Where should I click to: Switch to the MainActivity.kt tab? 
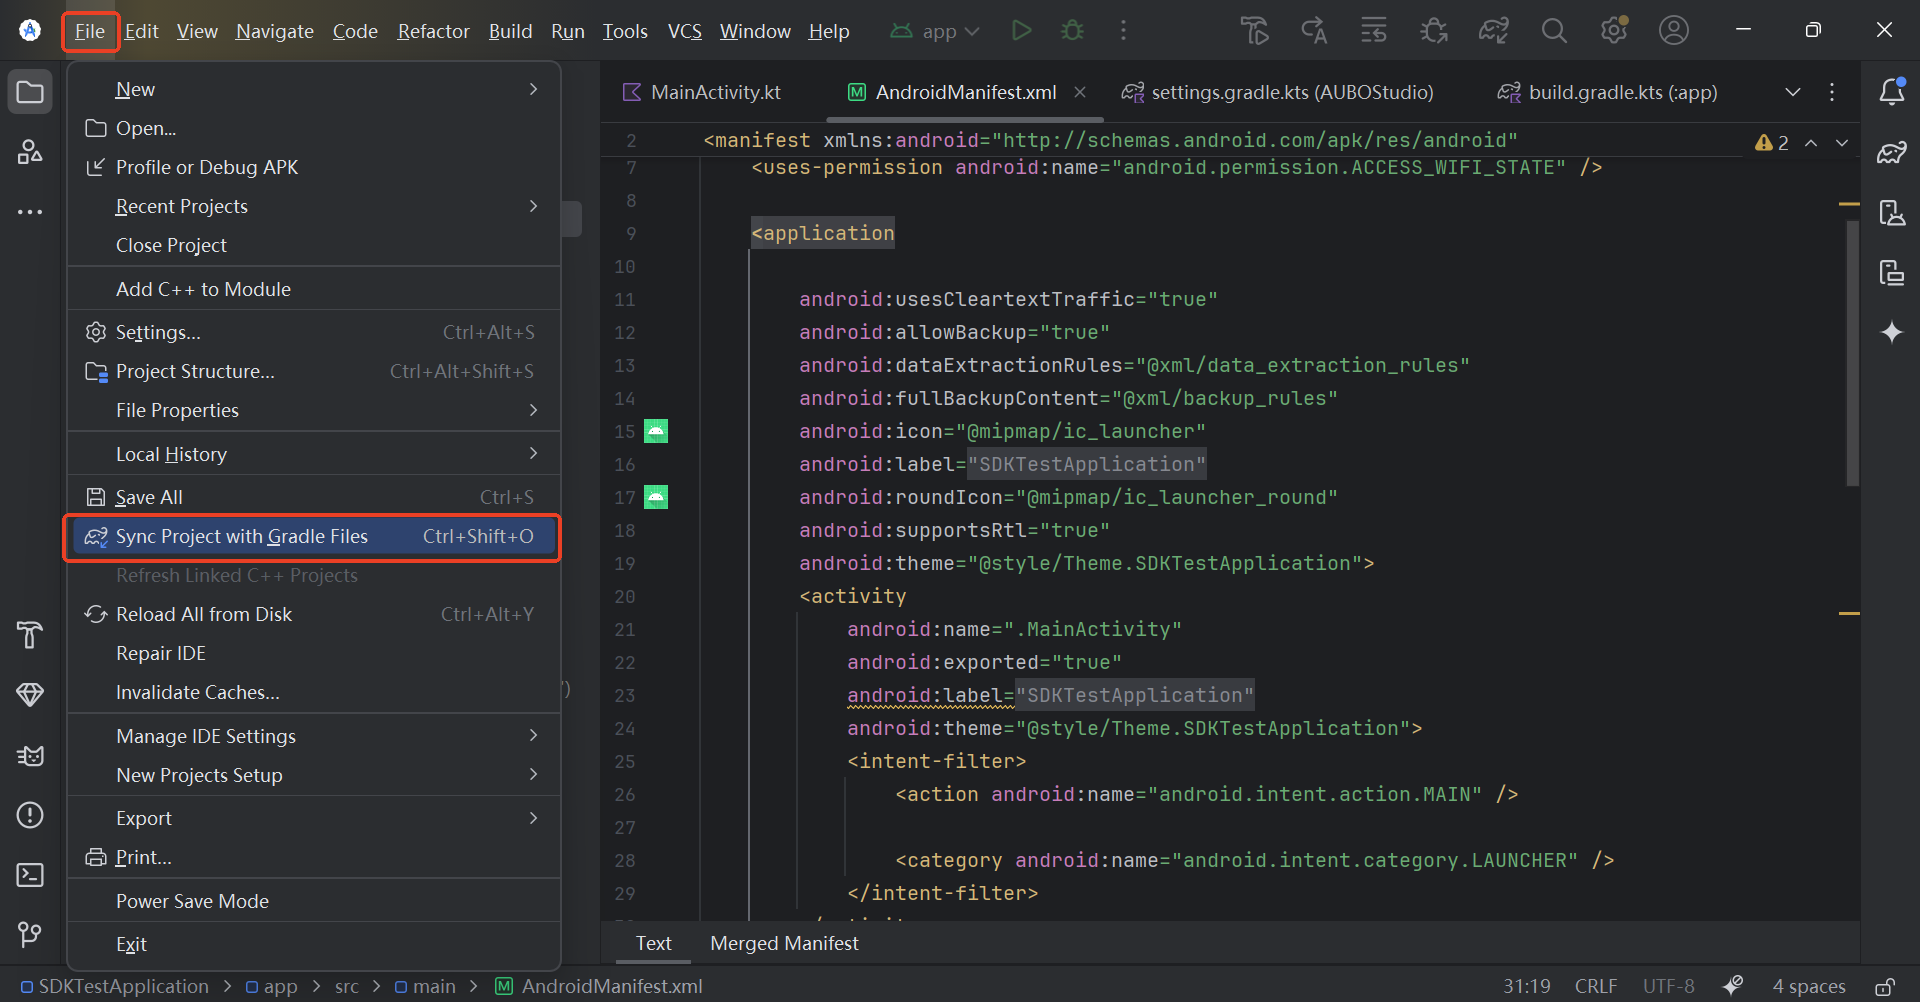point(714,91)
